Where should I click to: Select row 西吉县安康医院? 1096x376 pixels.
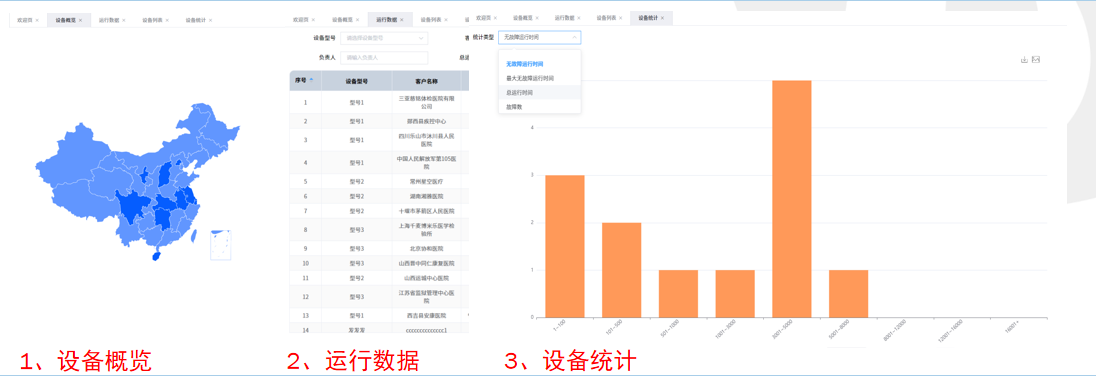point(379,315)
